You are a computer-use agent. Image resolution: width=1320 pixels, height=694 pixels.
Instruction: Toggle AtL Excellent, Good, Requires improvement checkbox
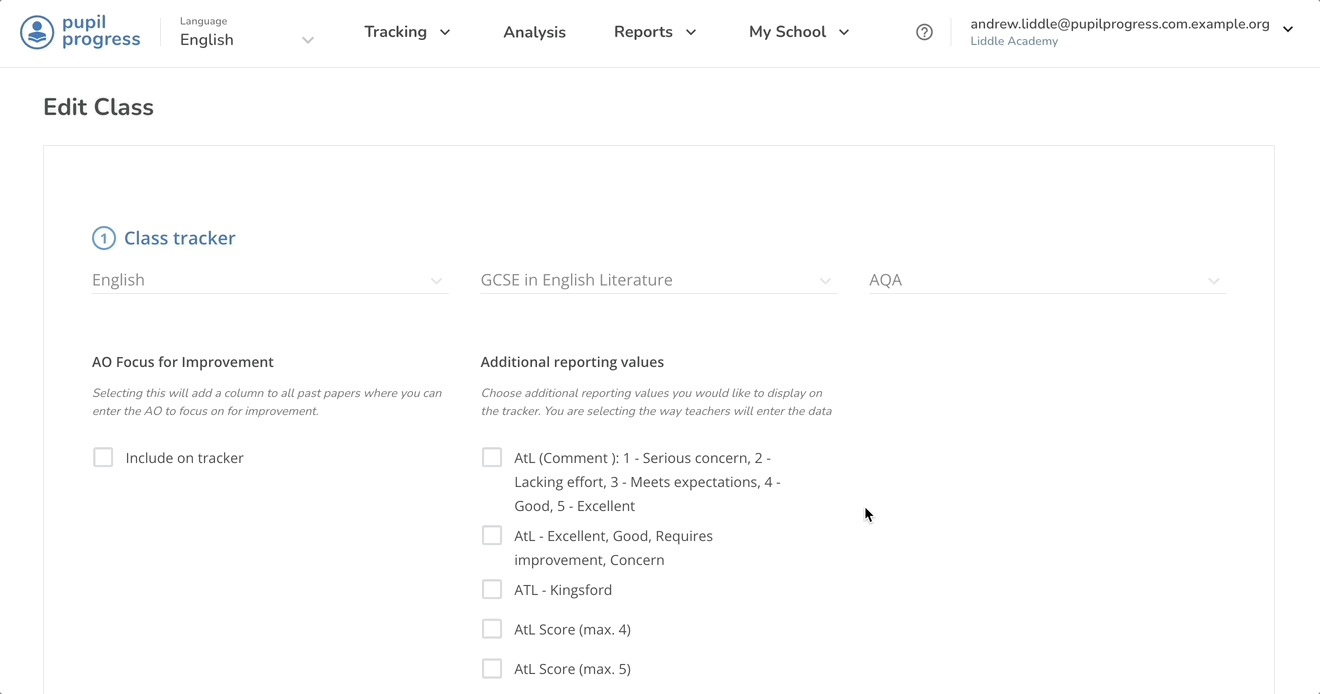492,535
